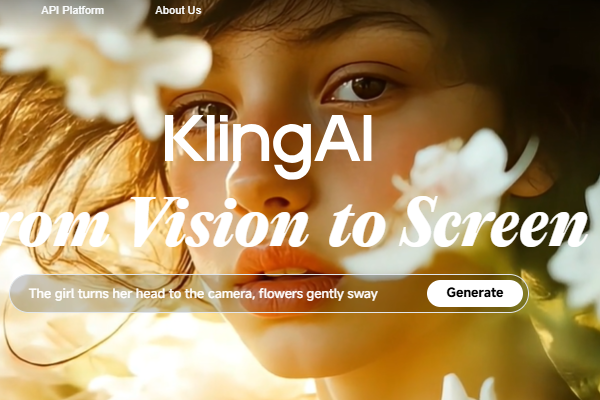
Task: Click the Generate button
Action: (x=475, y=293)
